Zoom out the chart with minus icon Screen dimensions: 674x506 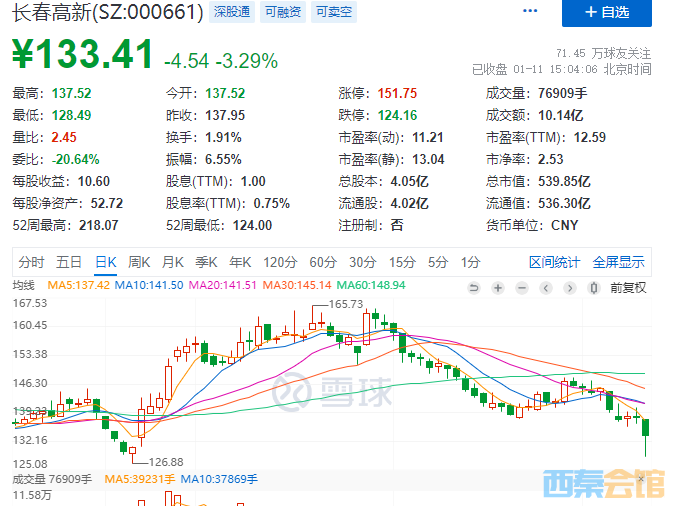521,287
